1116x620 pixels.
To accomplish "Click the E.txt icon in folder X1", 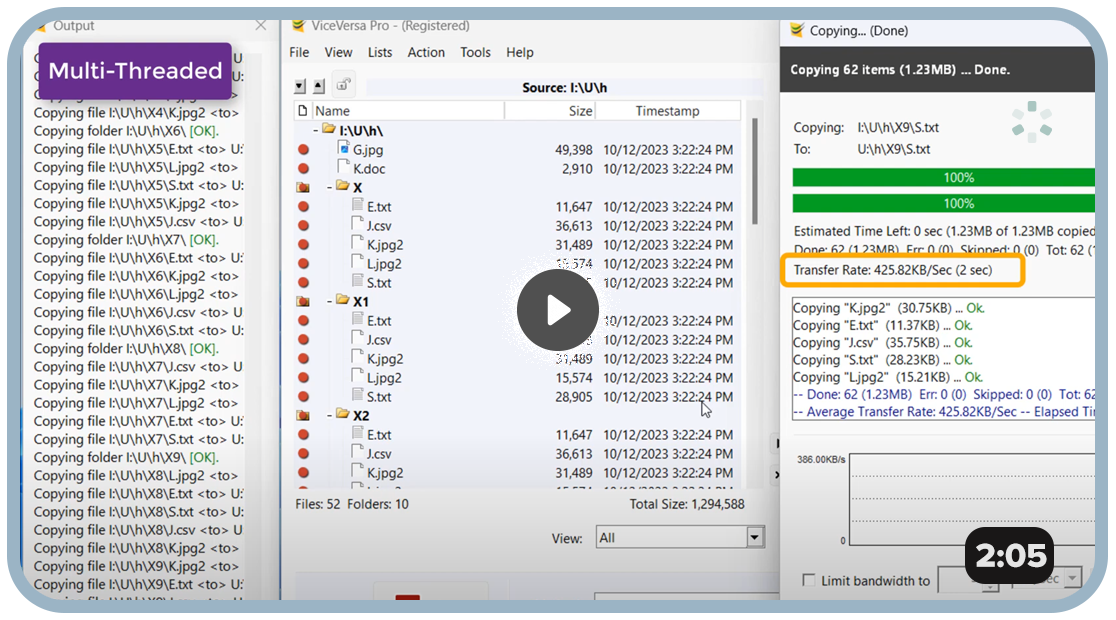I will 358,319.
